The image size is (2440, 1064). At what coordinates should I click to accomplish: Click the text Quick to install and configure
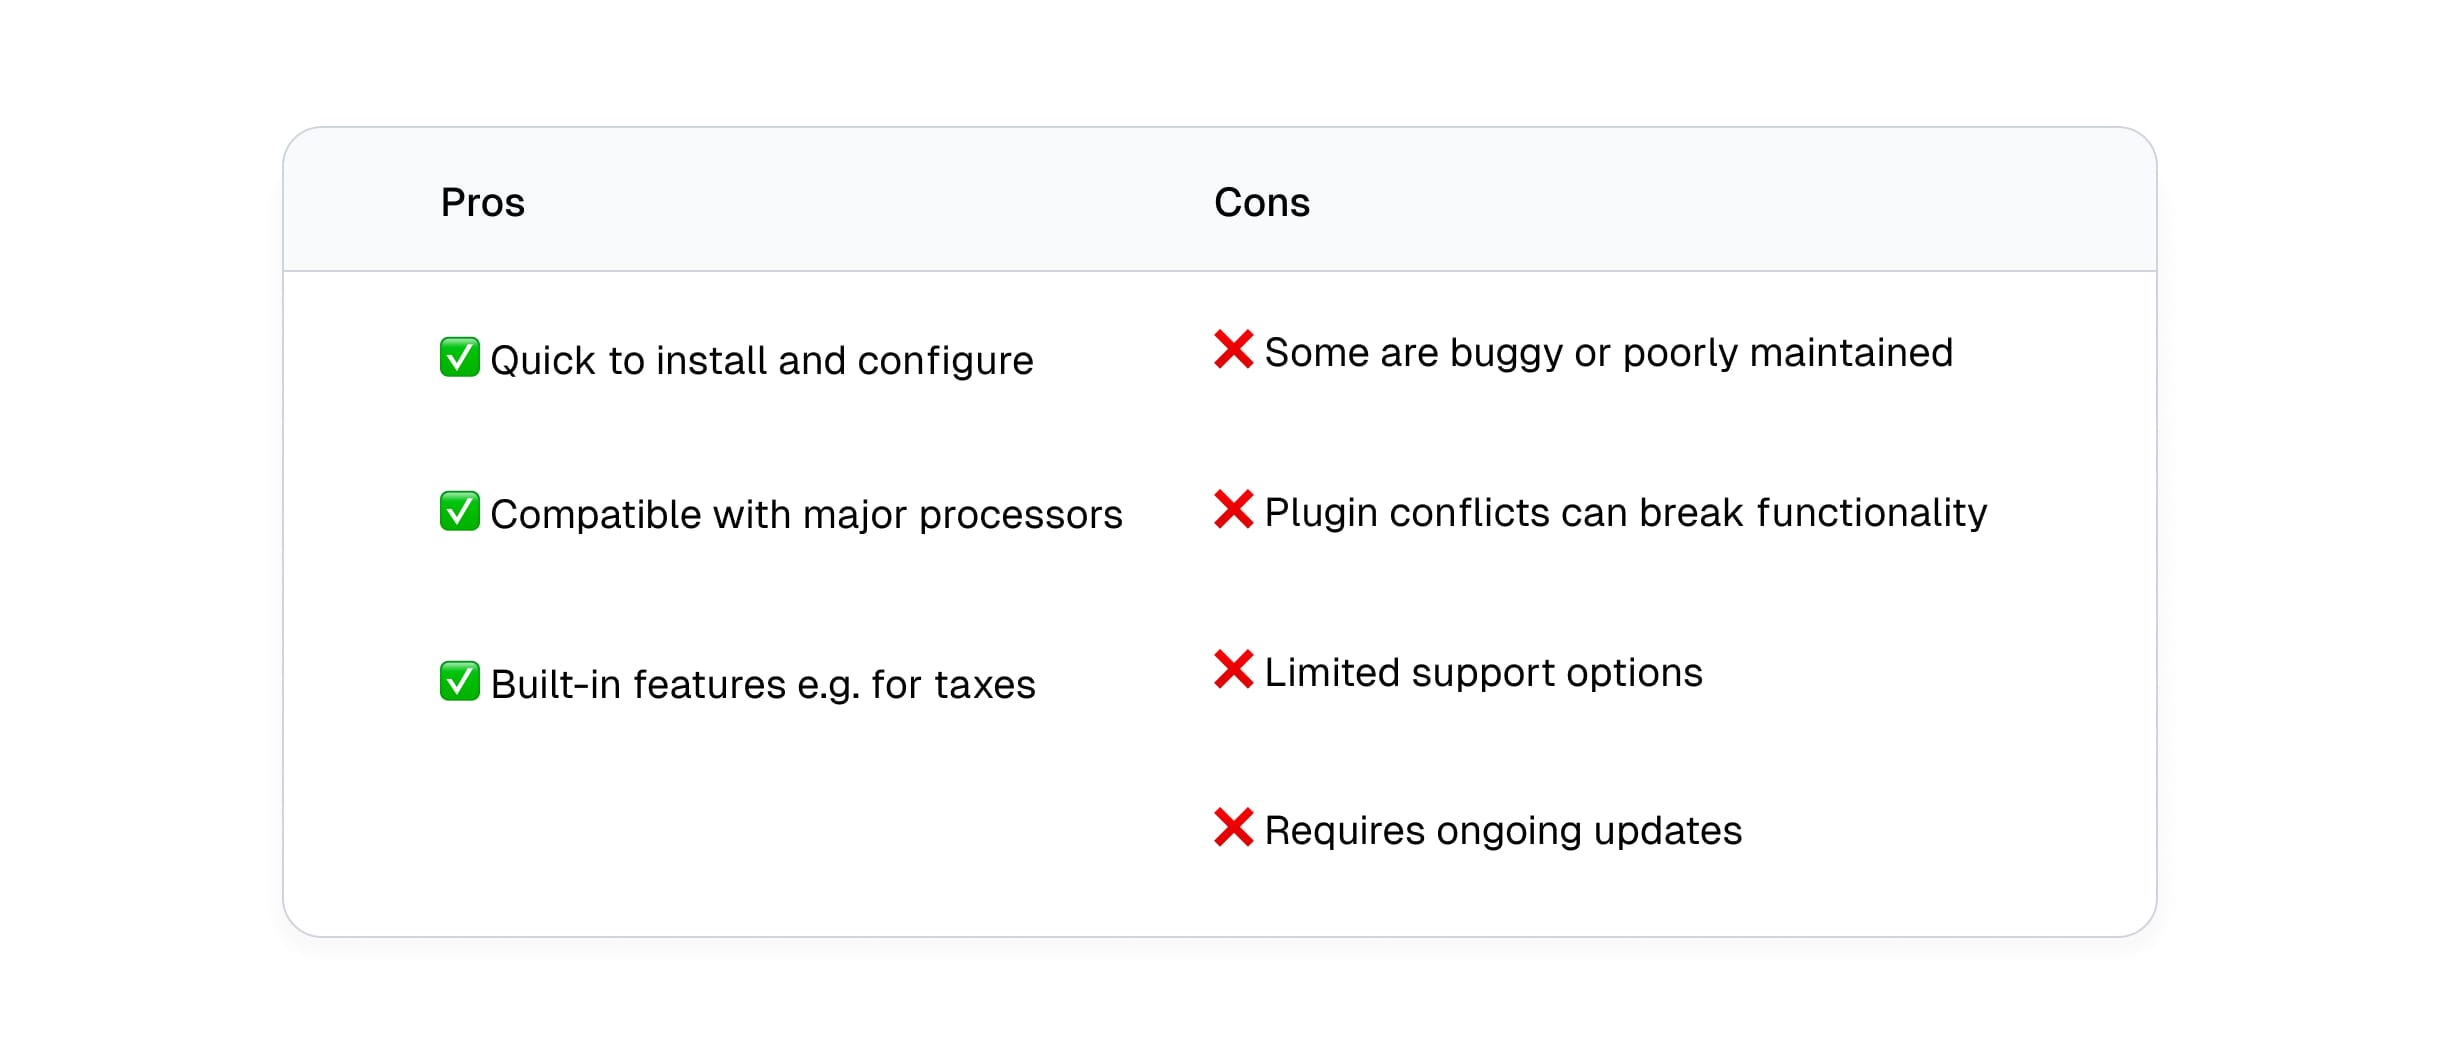coord(762,361)
